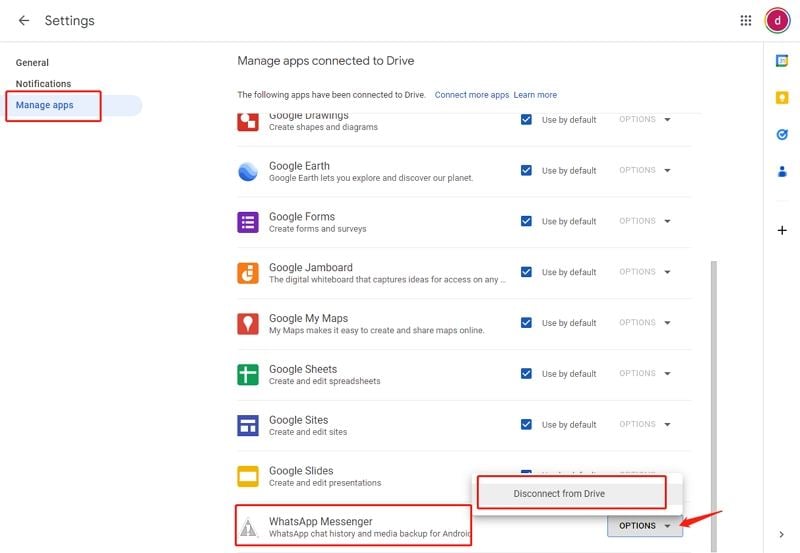Click the Connect more apps link

[x=472, y=95]
